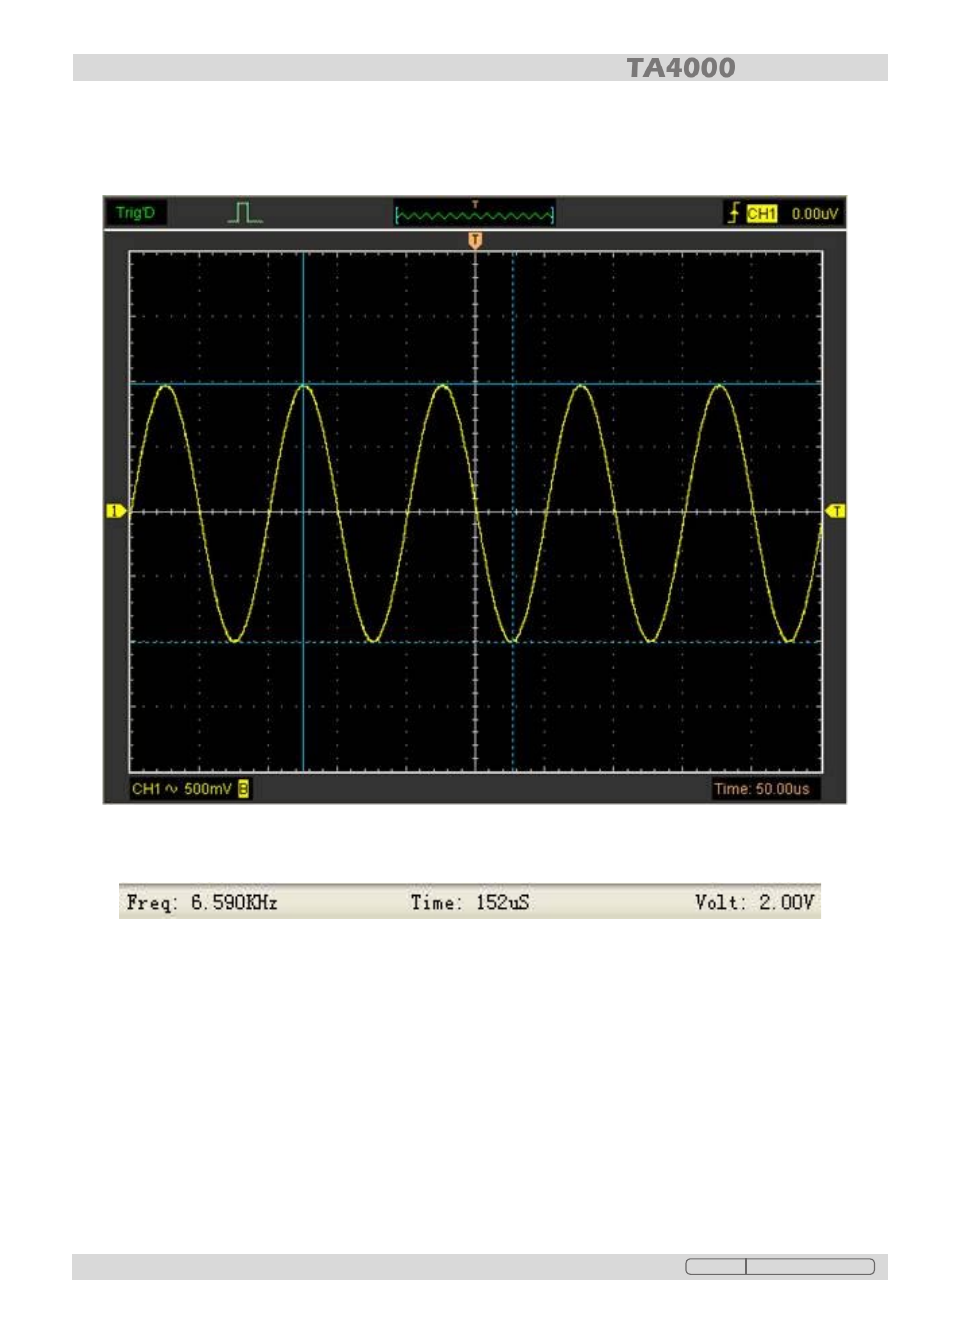The image size is (954, 1336).
Task: Click the waveform overview memory bar
Action: 475,213
